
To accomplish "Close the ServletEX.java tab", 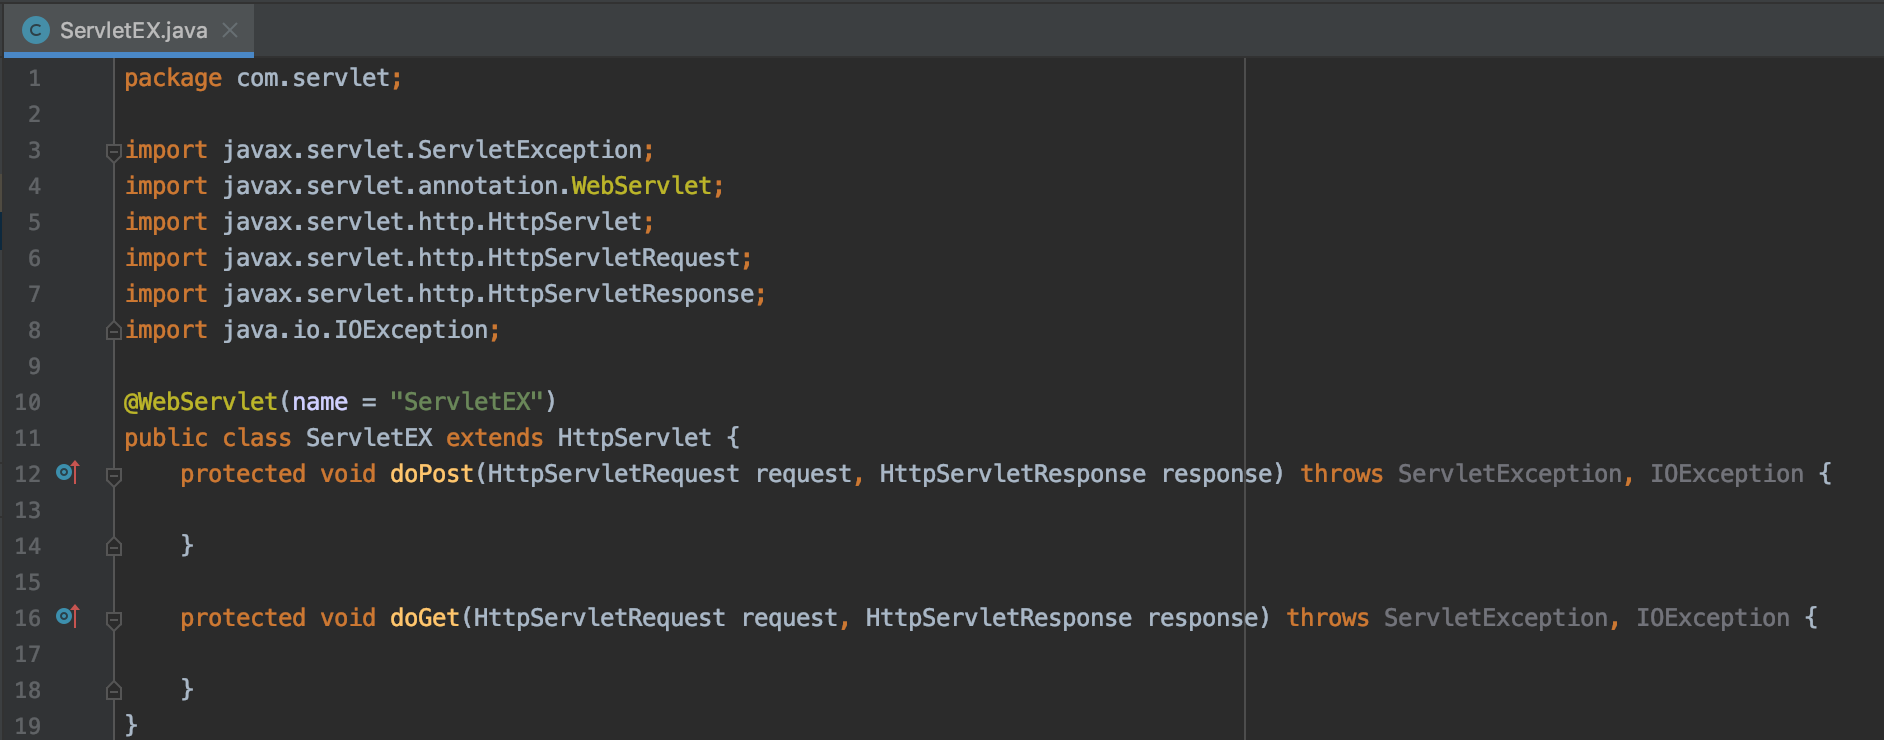I will [230, 30].
